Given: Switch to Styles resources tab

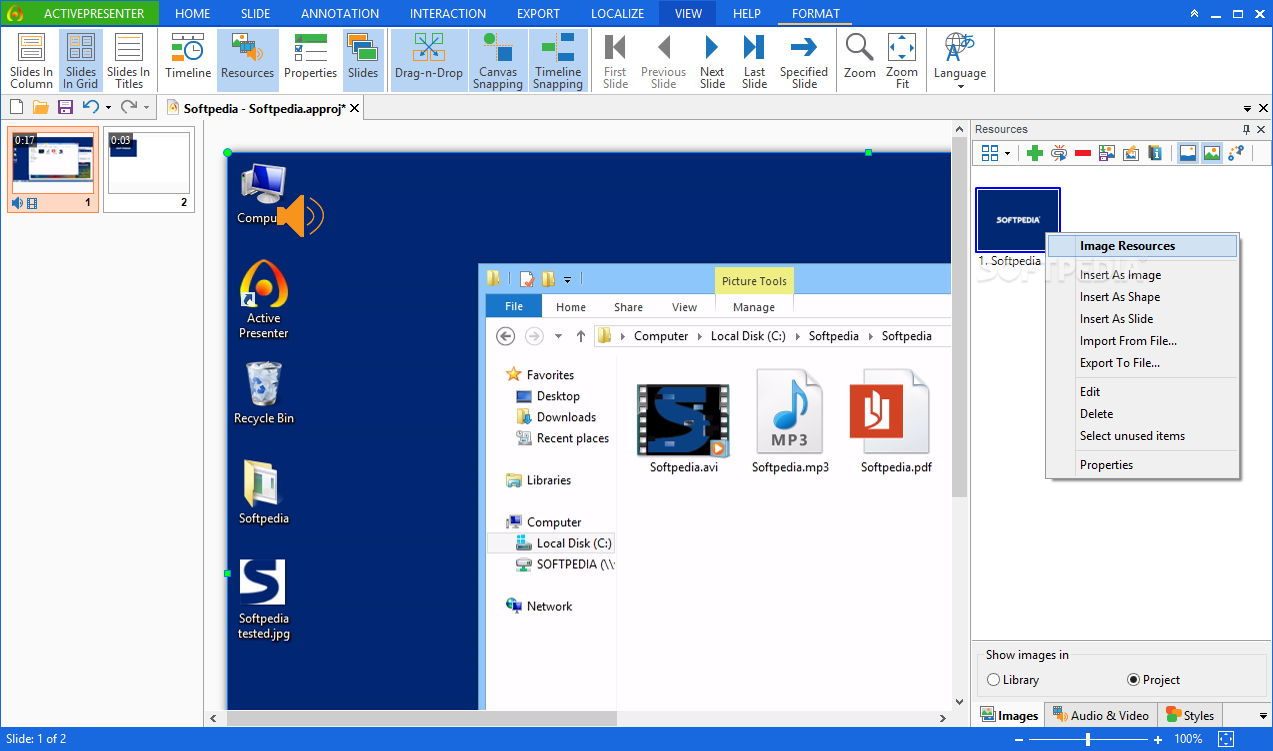Looking at the screenshot, I should (x=1190, y=715).
